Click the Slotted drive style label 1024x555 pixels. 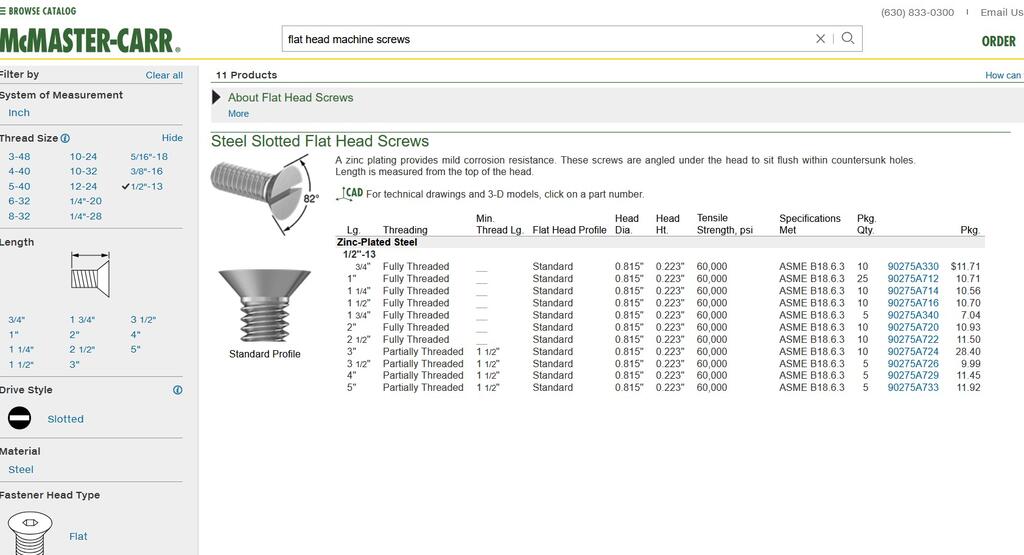point(65,419)
